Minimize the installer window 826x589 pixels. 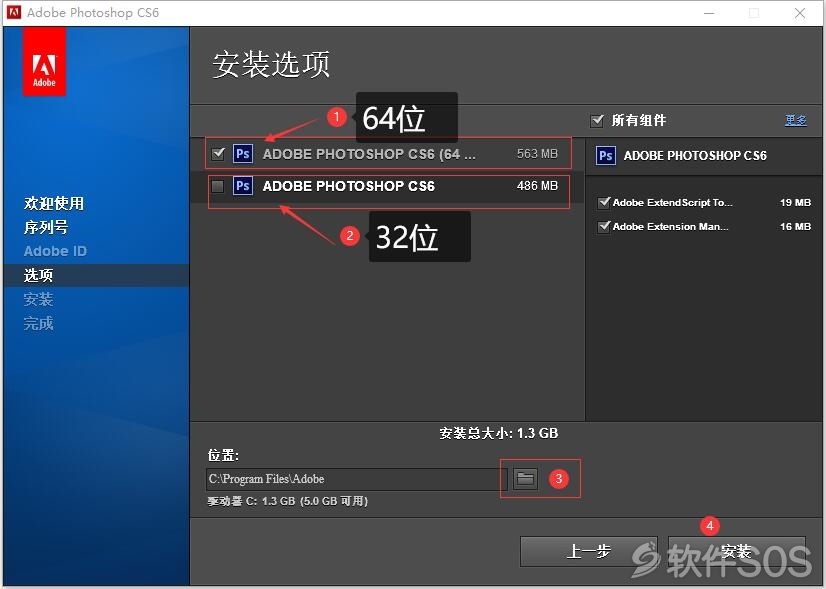click(x=709, y=13)
